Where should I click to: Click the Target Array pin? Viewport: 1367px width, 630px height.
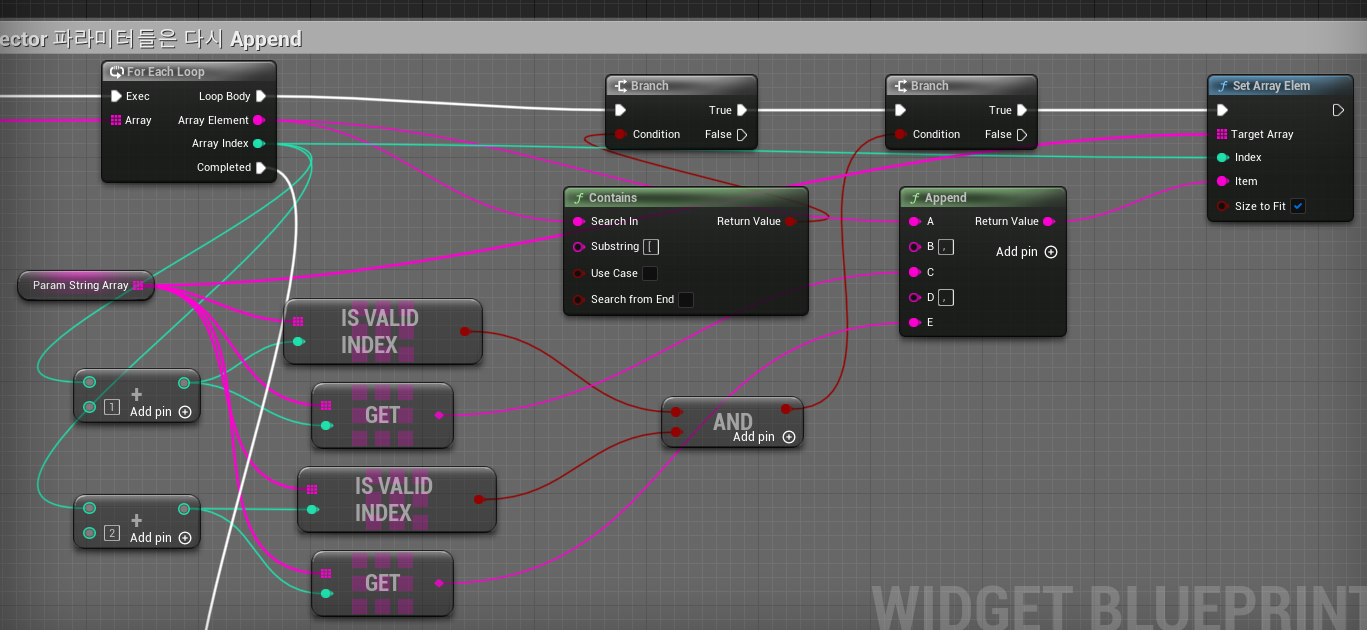coord(1222,134)
